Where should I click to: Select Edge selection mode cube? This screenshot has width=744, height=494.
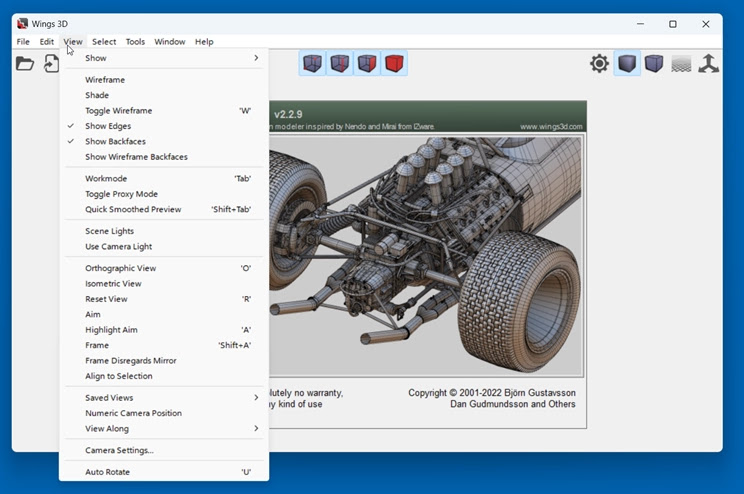coord(340,63)
